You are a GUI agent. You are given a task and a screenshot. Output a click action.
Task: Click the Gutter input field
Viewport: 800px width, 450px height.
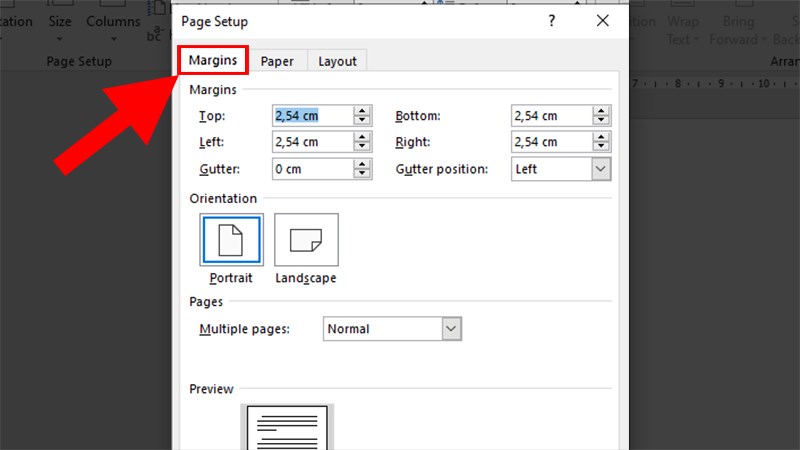[x=313, y=169]
